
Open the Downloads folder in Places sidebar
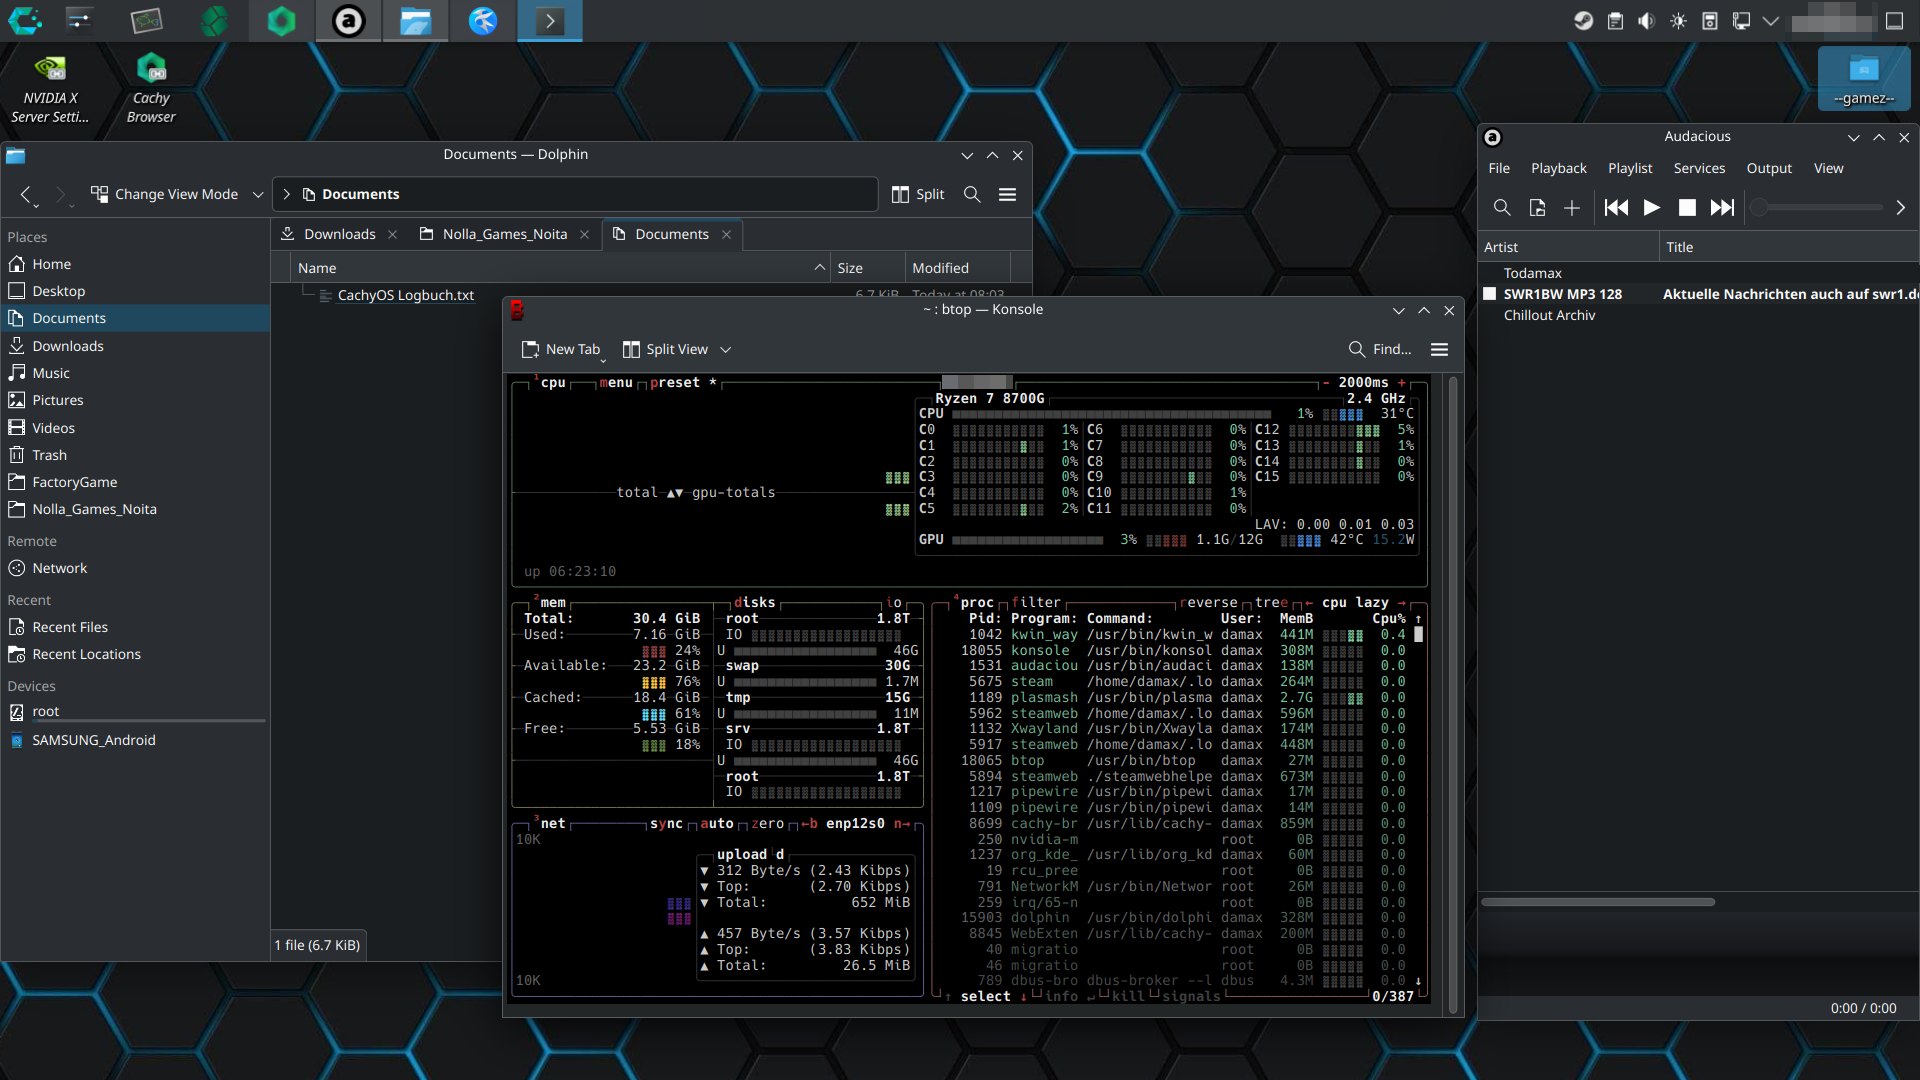point(67,346)
